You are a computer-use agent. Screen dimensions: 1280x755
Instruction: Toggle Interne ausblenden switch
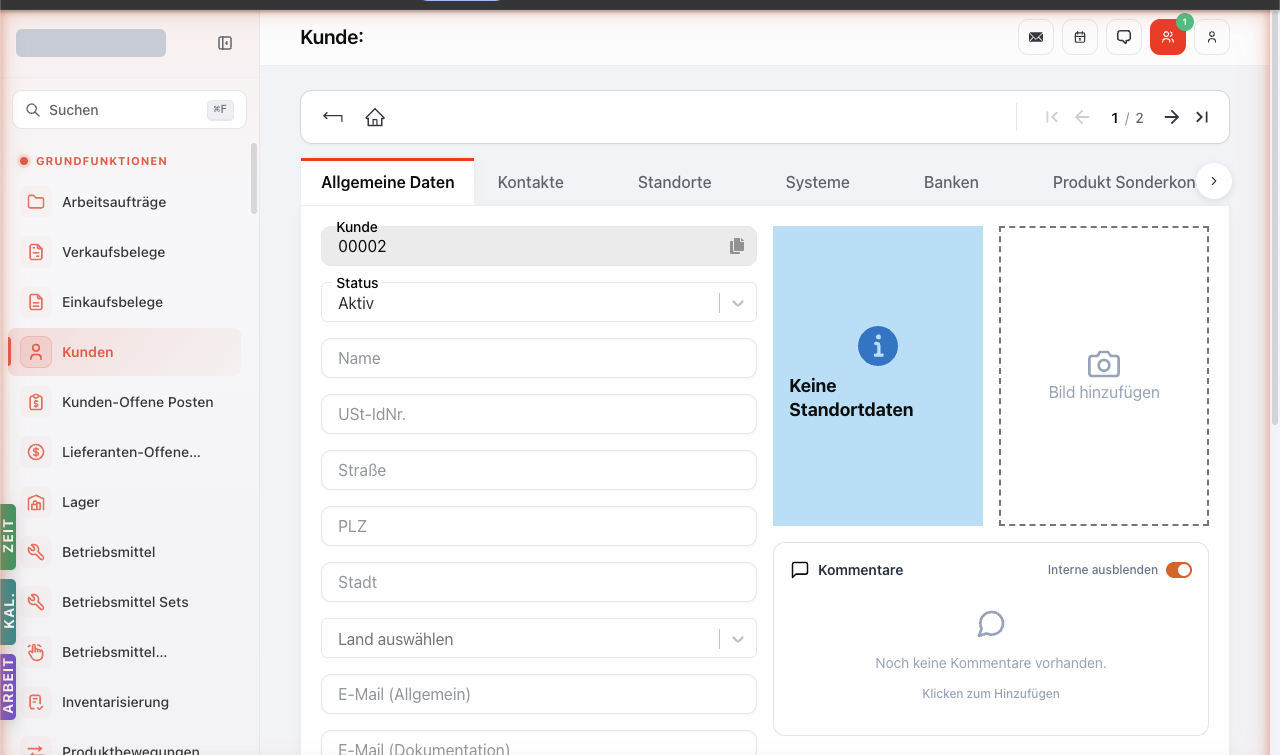[1179, 570]
